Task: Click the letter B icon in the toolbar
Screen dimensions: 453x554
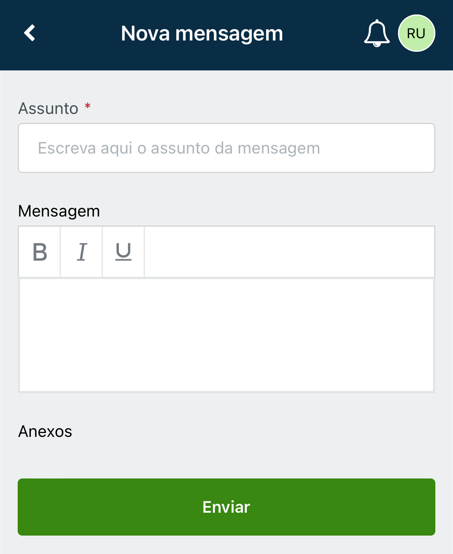Action: (40, 252)
